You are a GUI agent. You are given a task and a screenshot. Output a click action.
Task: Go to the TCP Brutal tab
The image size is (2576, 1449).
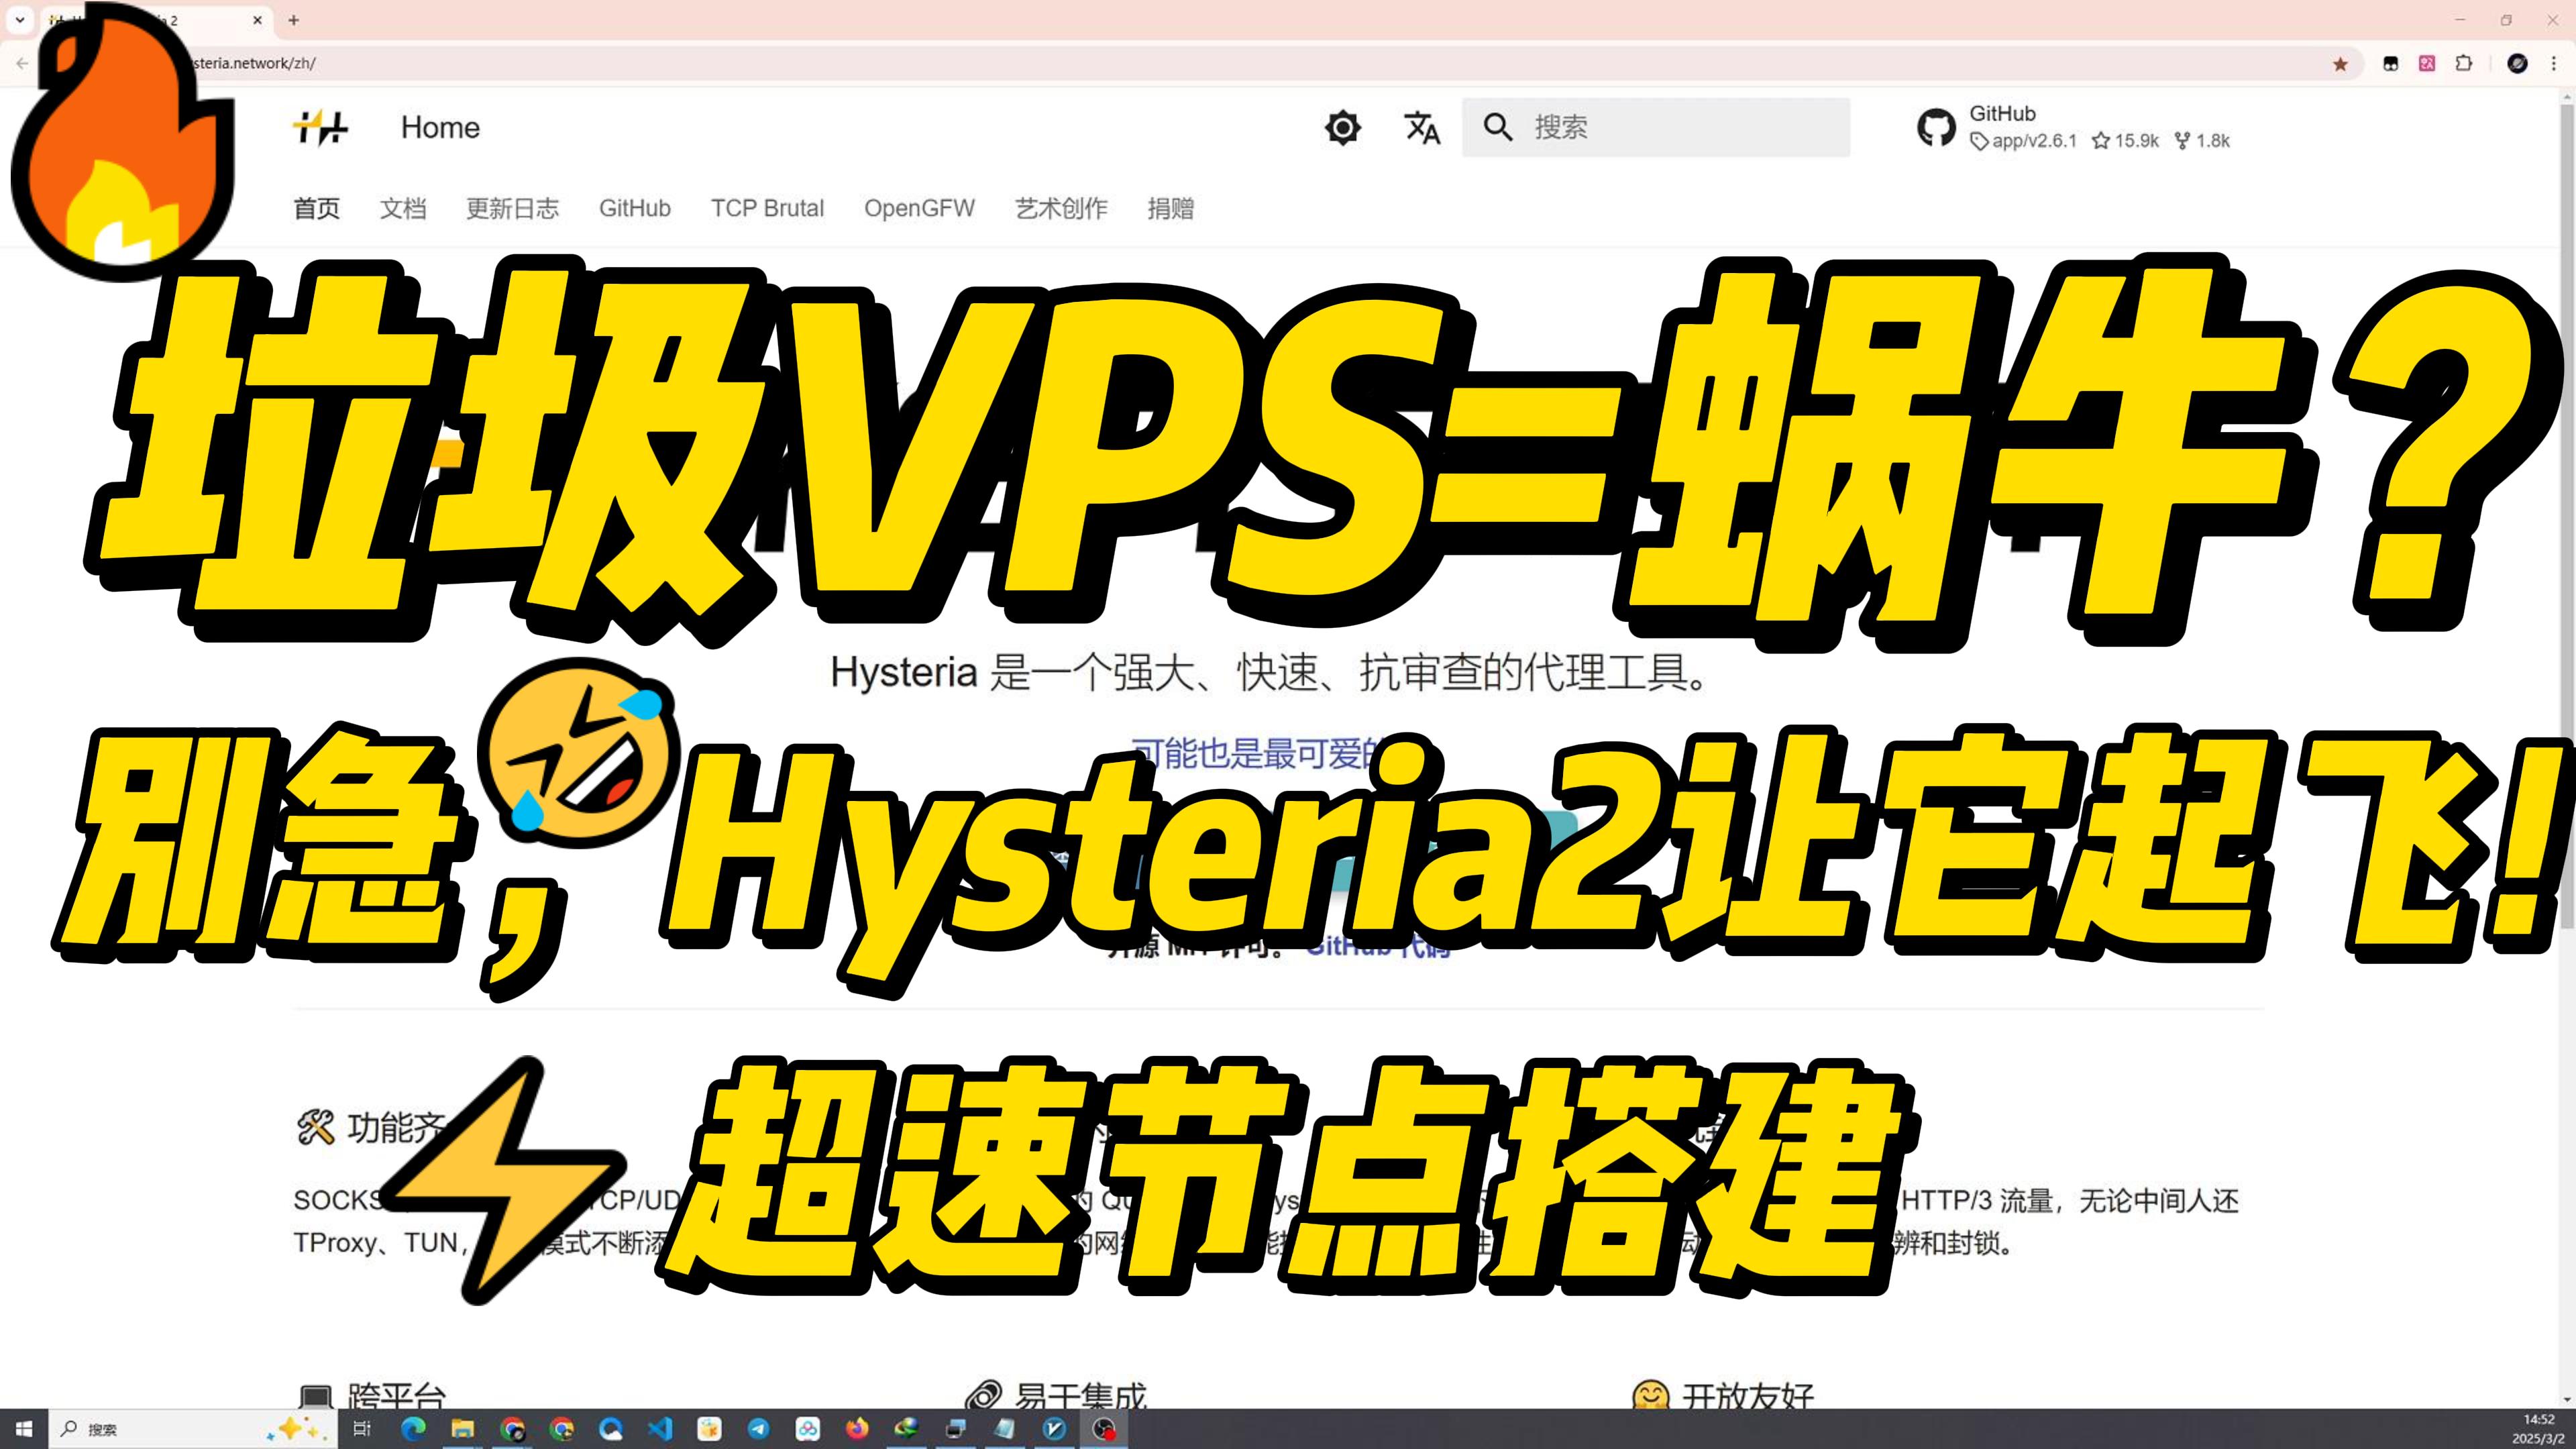[767, 208]
